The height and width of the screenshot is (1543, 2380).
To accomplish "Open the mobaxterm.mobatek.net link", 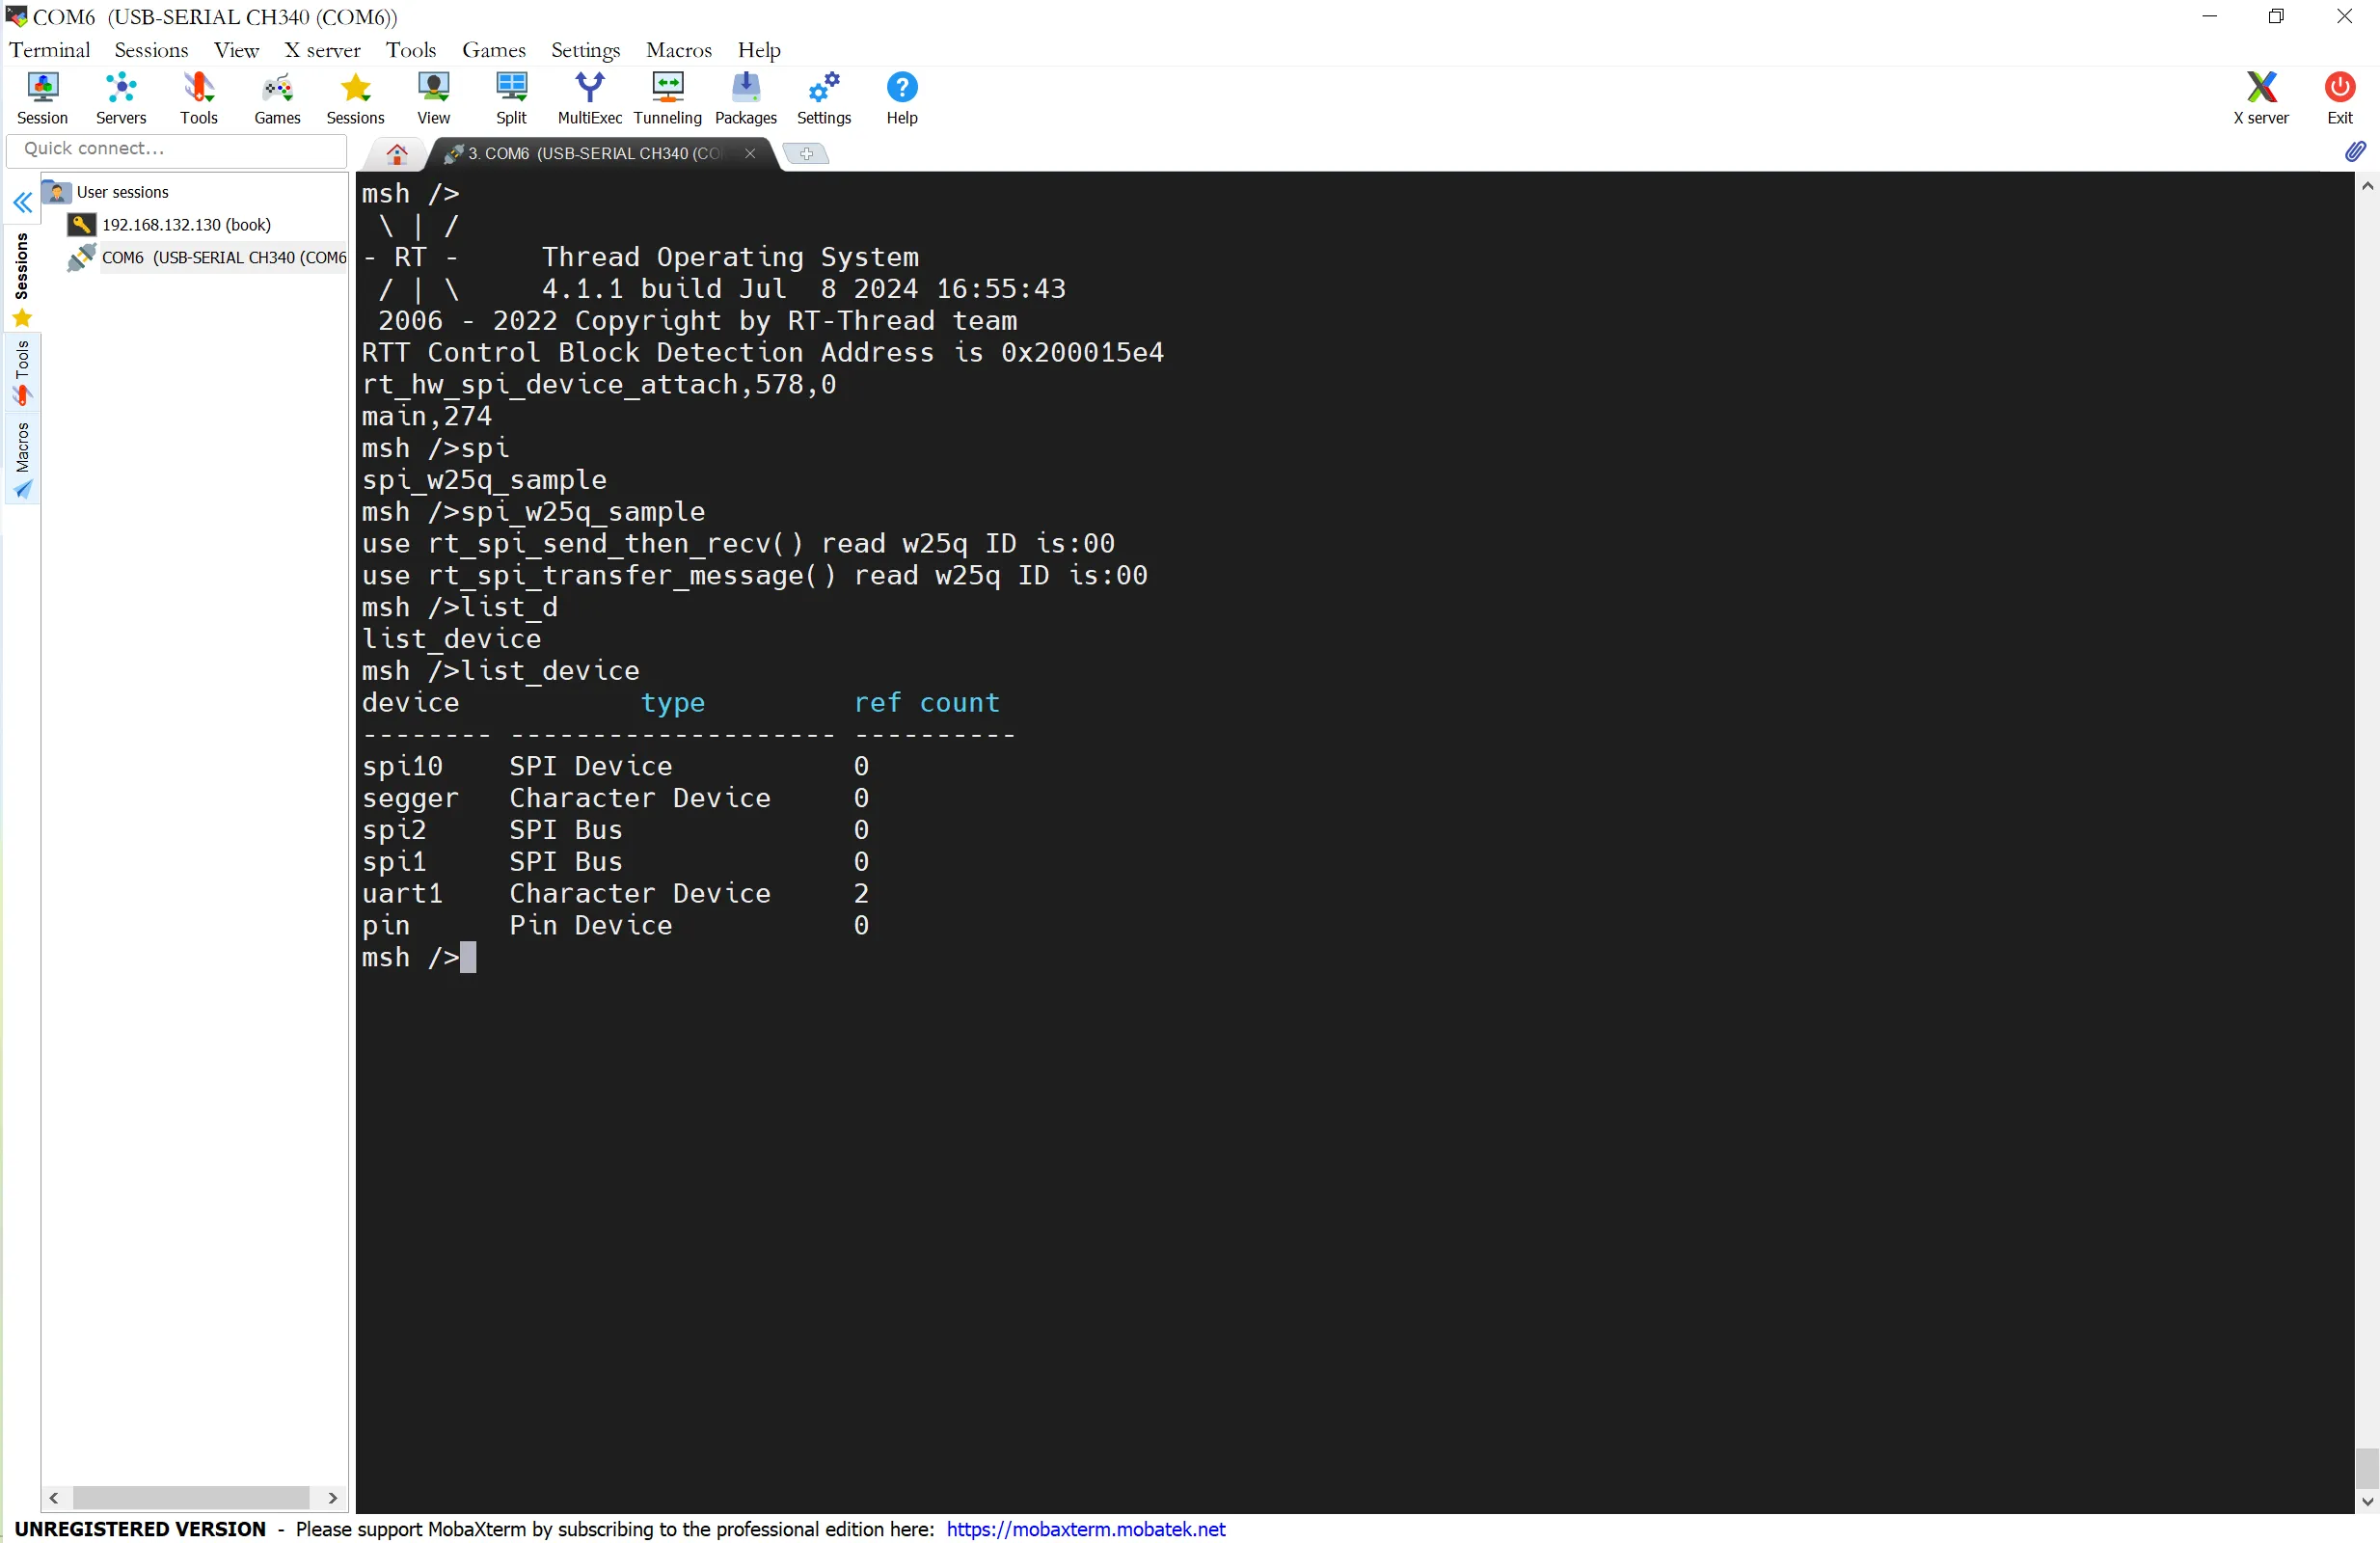I will tap(1085, 1529).
